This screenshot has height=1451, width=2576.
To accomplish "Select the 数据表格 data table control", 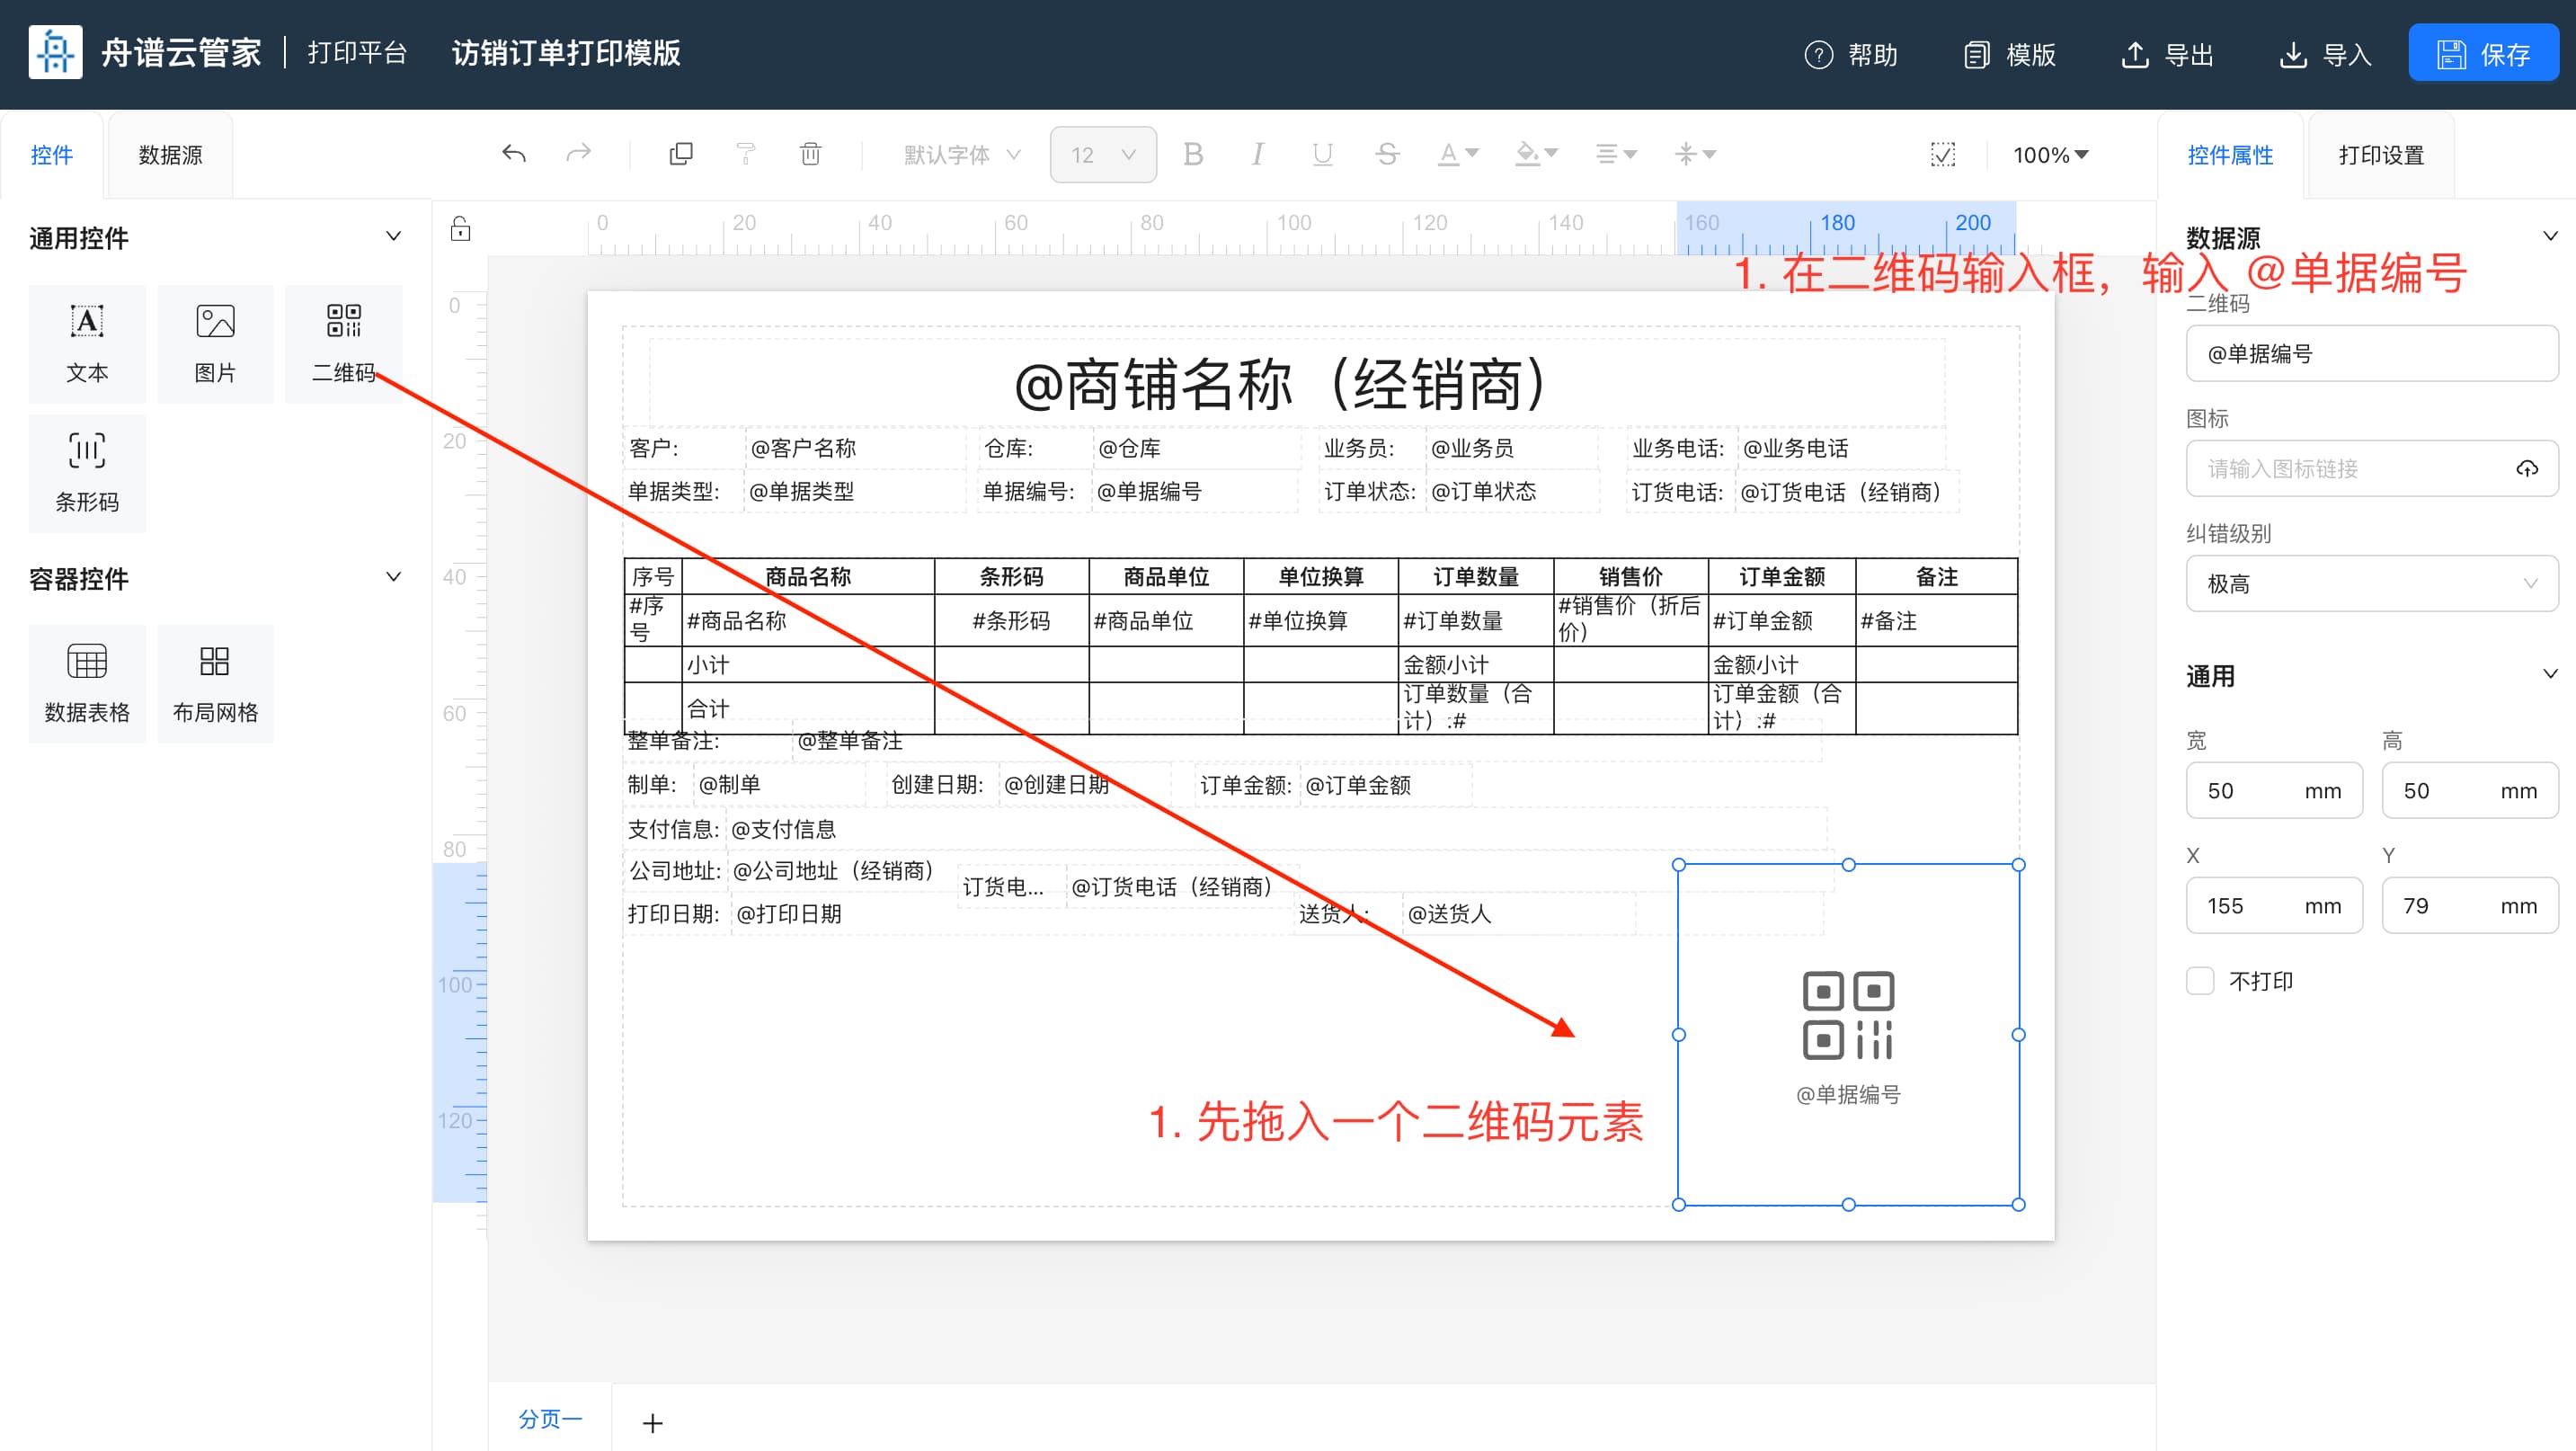I will 87,684.
